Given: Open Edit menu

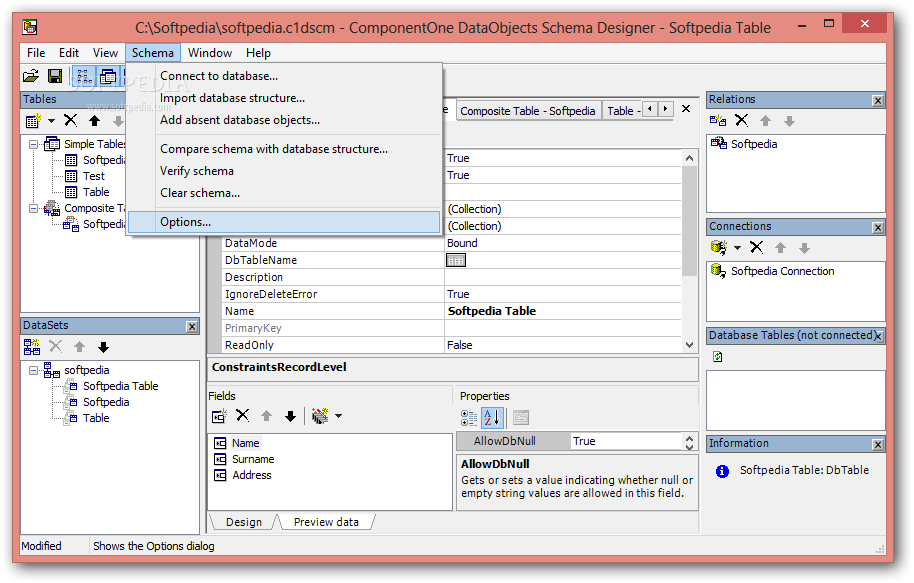Looking at the screenshot, I should point(68,53).
